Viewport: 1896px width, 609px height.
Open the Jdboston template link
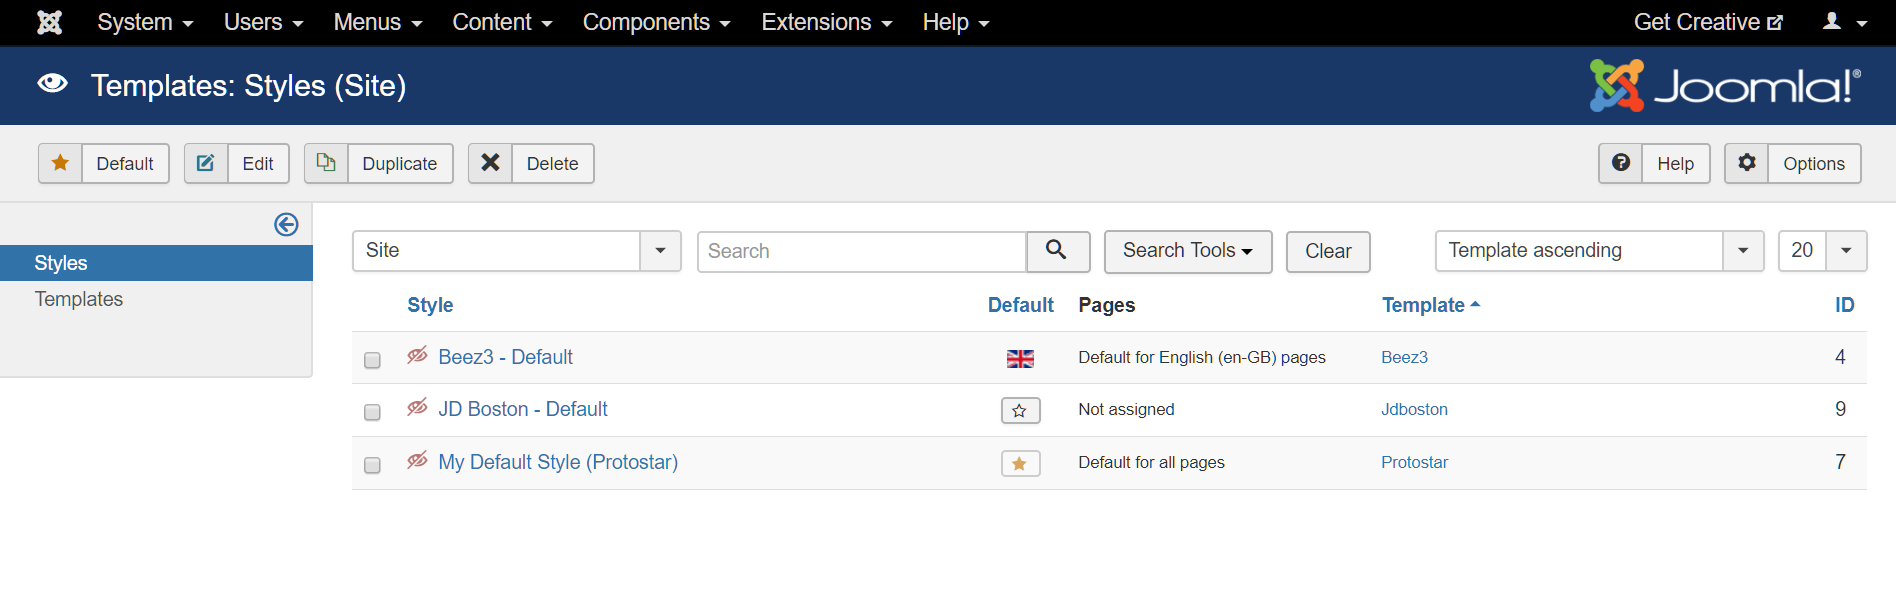pos(1414,409)
